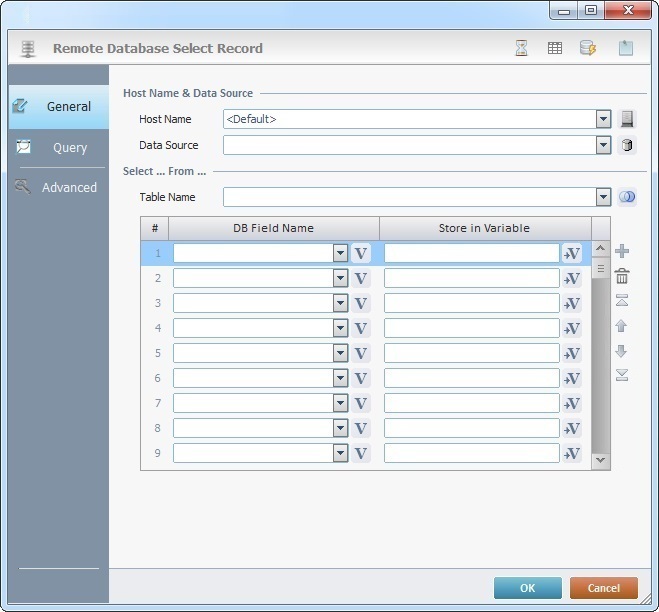Open the Table Name dropdown
The width and height of the screenshot is (659, 612).
(603, 197)
